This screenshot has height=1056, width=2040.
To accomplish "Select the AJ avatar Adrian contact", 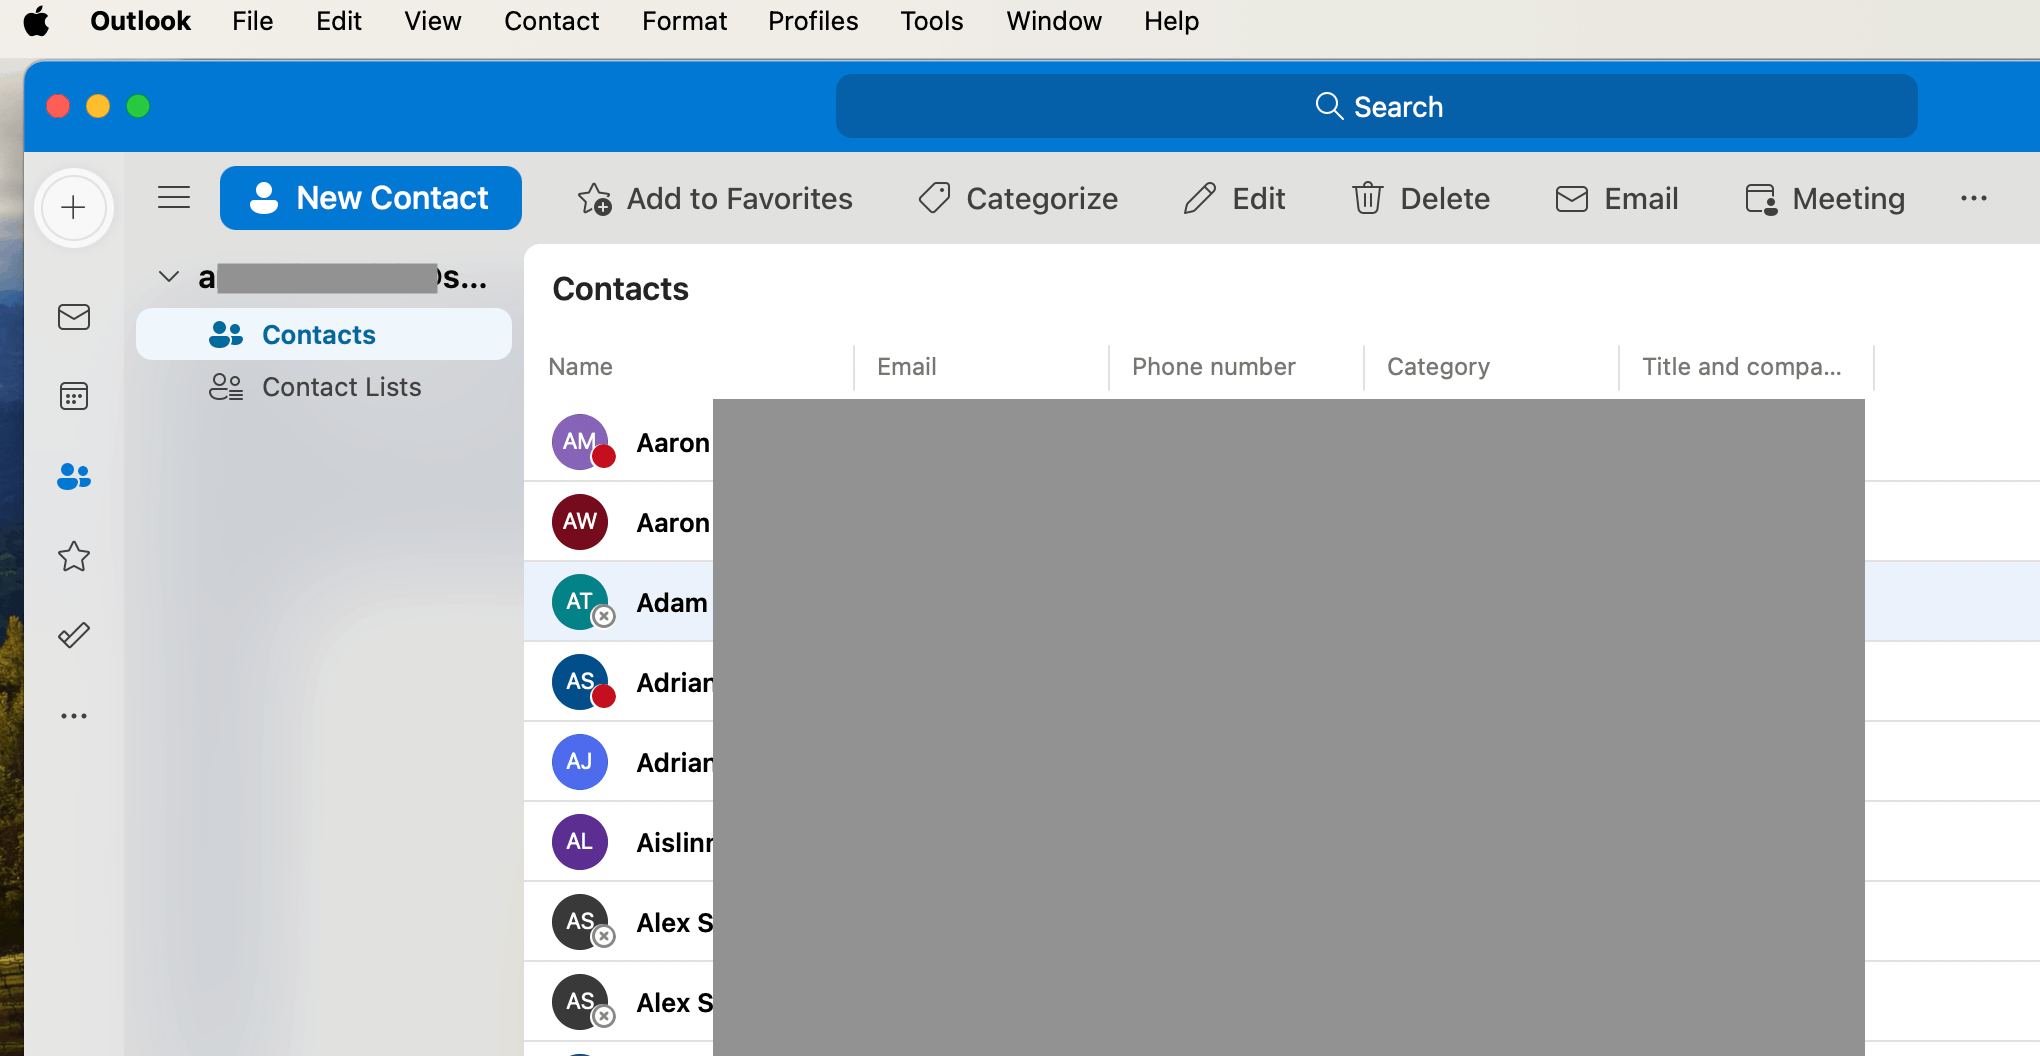I will point(580,762).
